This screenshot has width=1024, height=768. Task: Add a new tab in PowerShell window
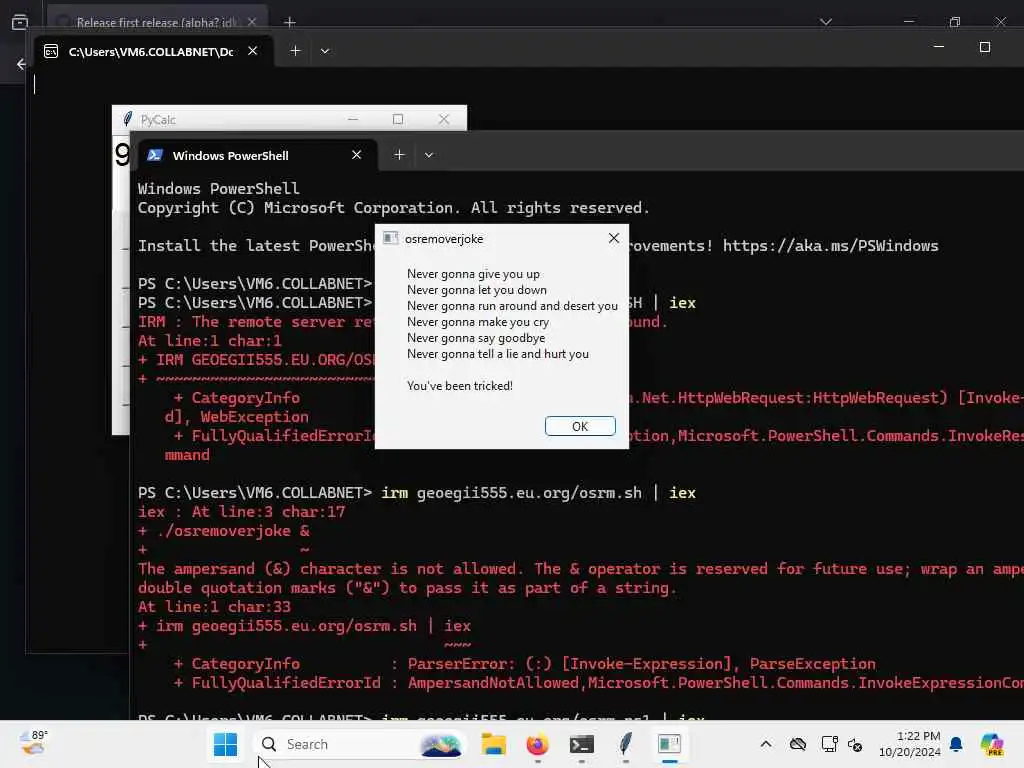[x=399, y=155]
